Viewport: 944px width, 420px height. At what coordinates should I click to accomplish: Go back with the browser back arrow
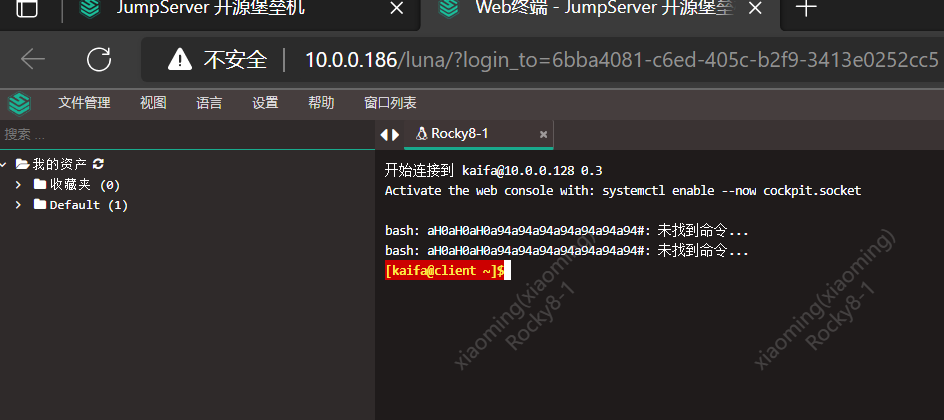pyautogui.click(x=33, y=59)
